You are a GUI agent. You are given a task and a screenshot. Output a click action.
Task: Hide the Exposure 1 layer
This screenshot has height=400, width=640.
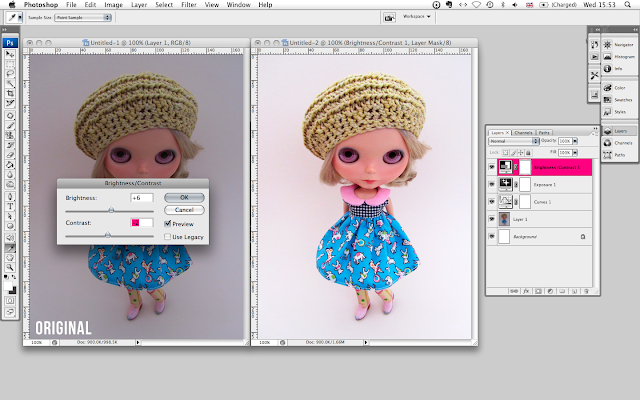pos(491,184)
